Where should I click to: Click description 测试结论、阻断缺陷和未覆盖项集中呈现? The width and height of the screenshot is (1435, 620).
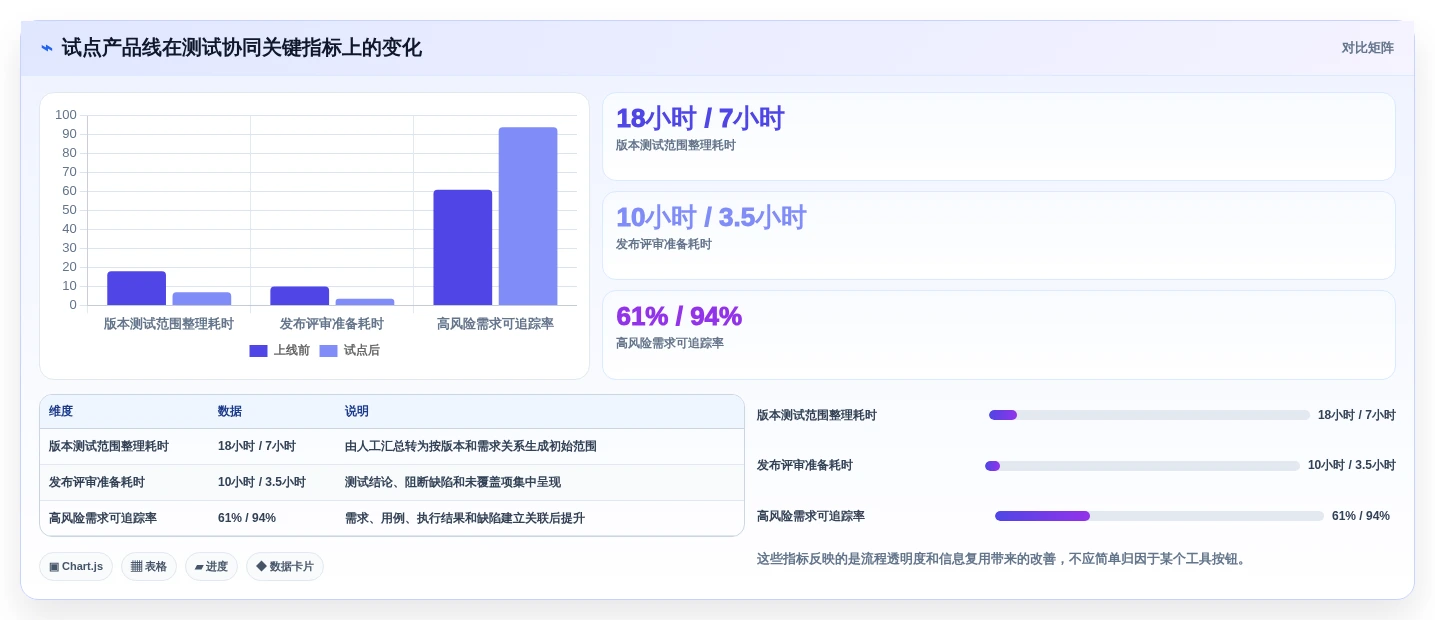(x=453, y=482)
